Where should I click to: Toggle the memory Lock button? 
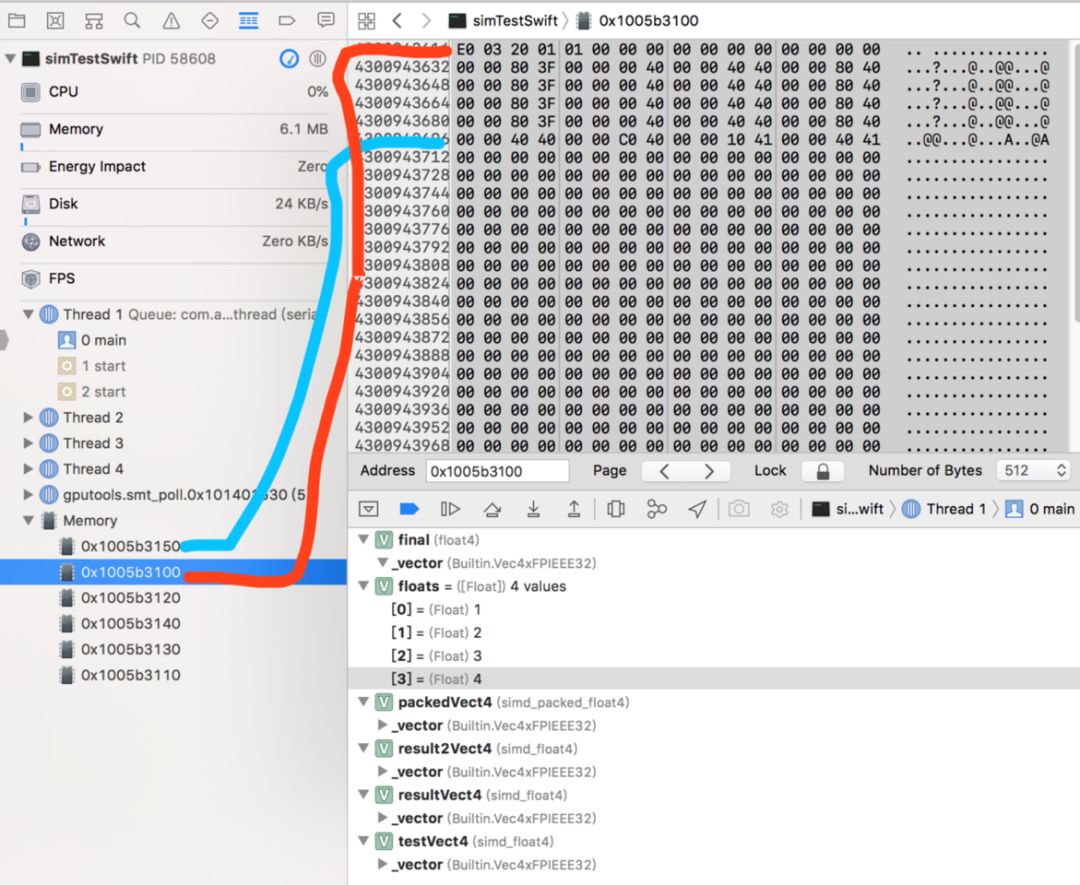(822, 471)
